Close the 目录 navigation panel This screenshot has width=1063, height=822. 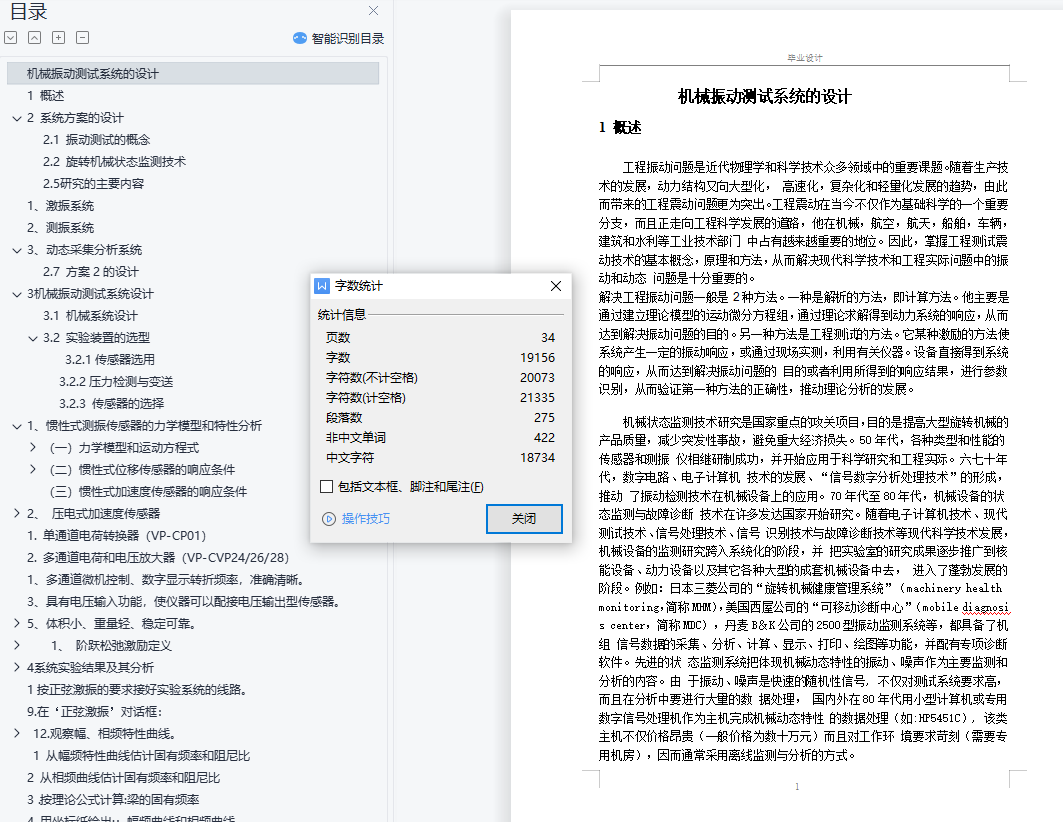click(x=373, y=11)
